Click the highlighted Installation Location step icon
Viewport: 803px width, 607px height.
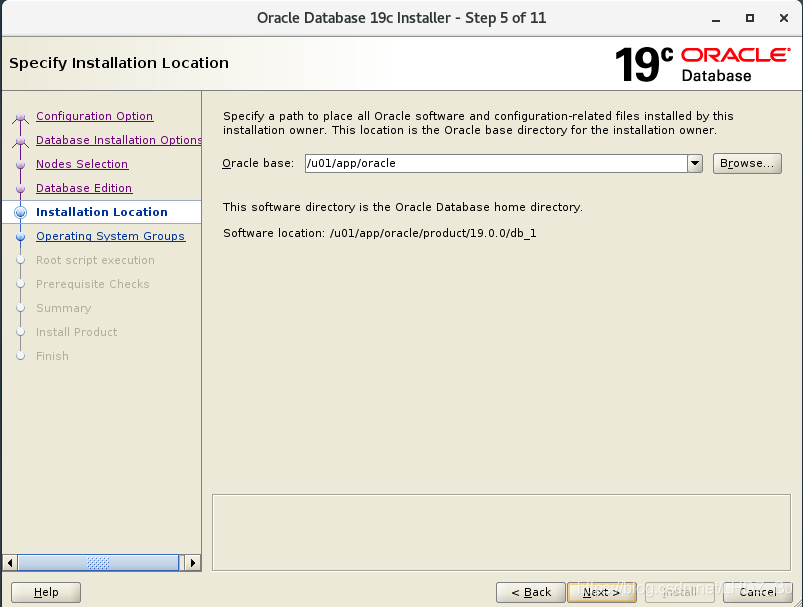pos(21,212)
